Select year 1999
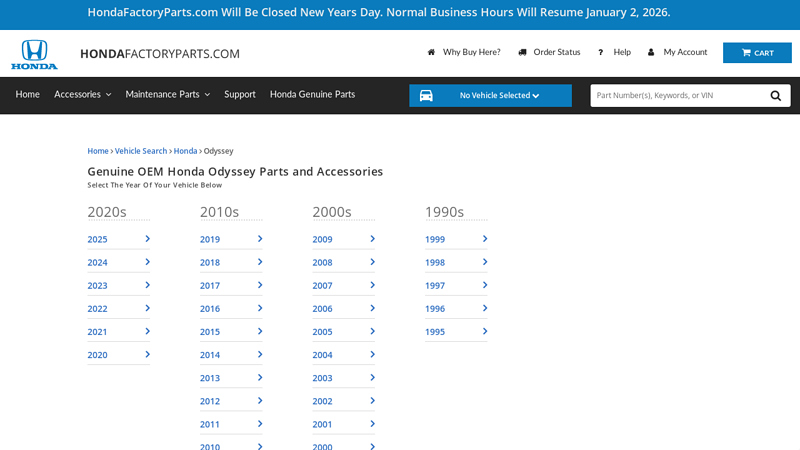800x450 pixels. pos(435,239)
